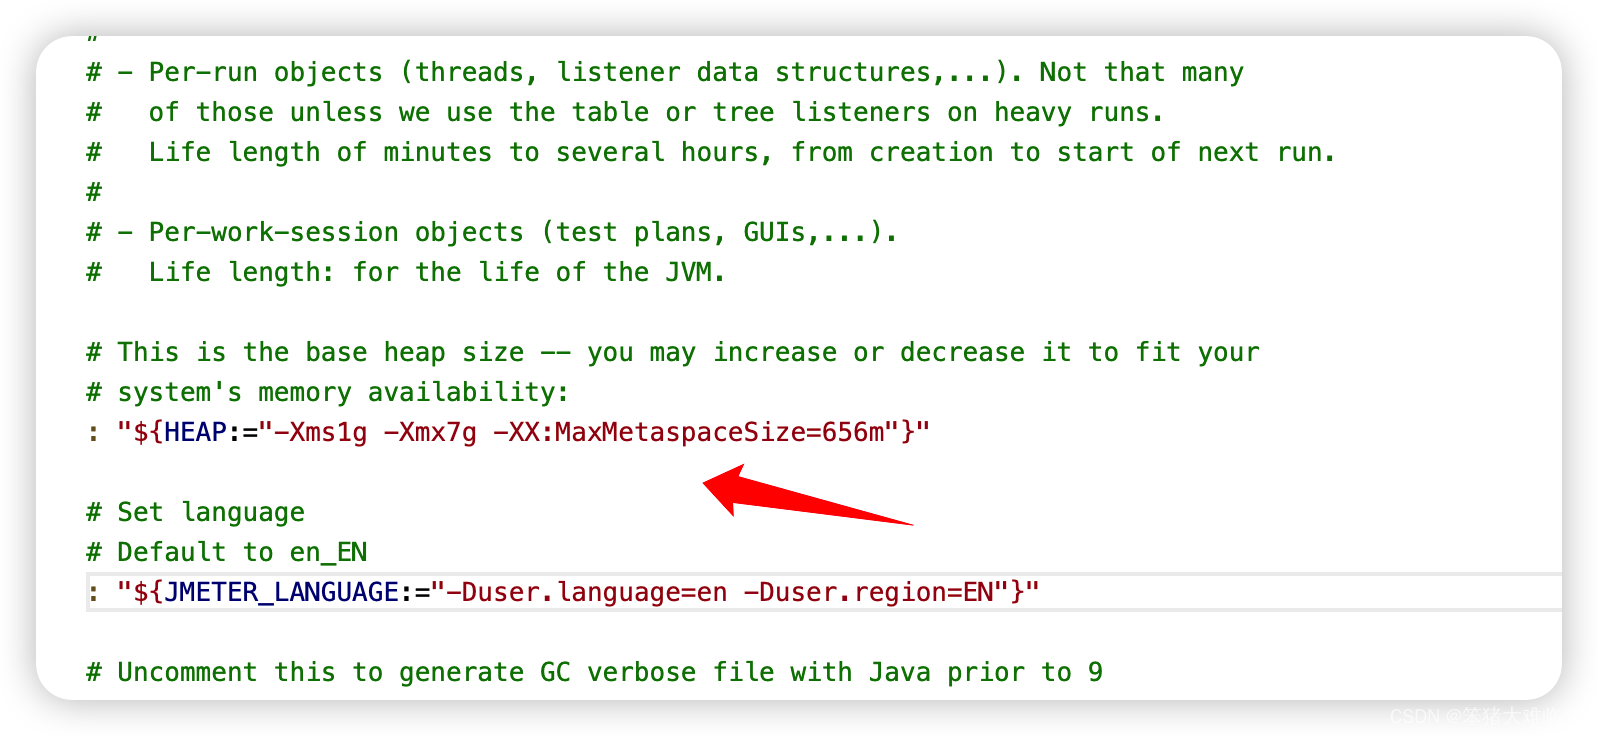Click the "-Xms1g" value in the HEAP line
This screenshot has height=736, width=1598.
point(320,432)
